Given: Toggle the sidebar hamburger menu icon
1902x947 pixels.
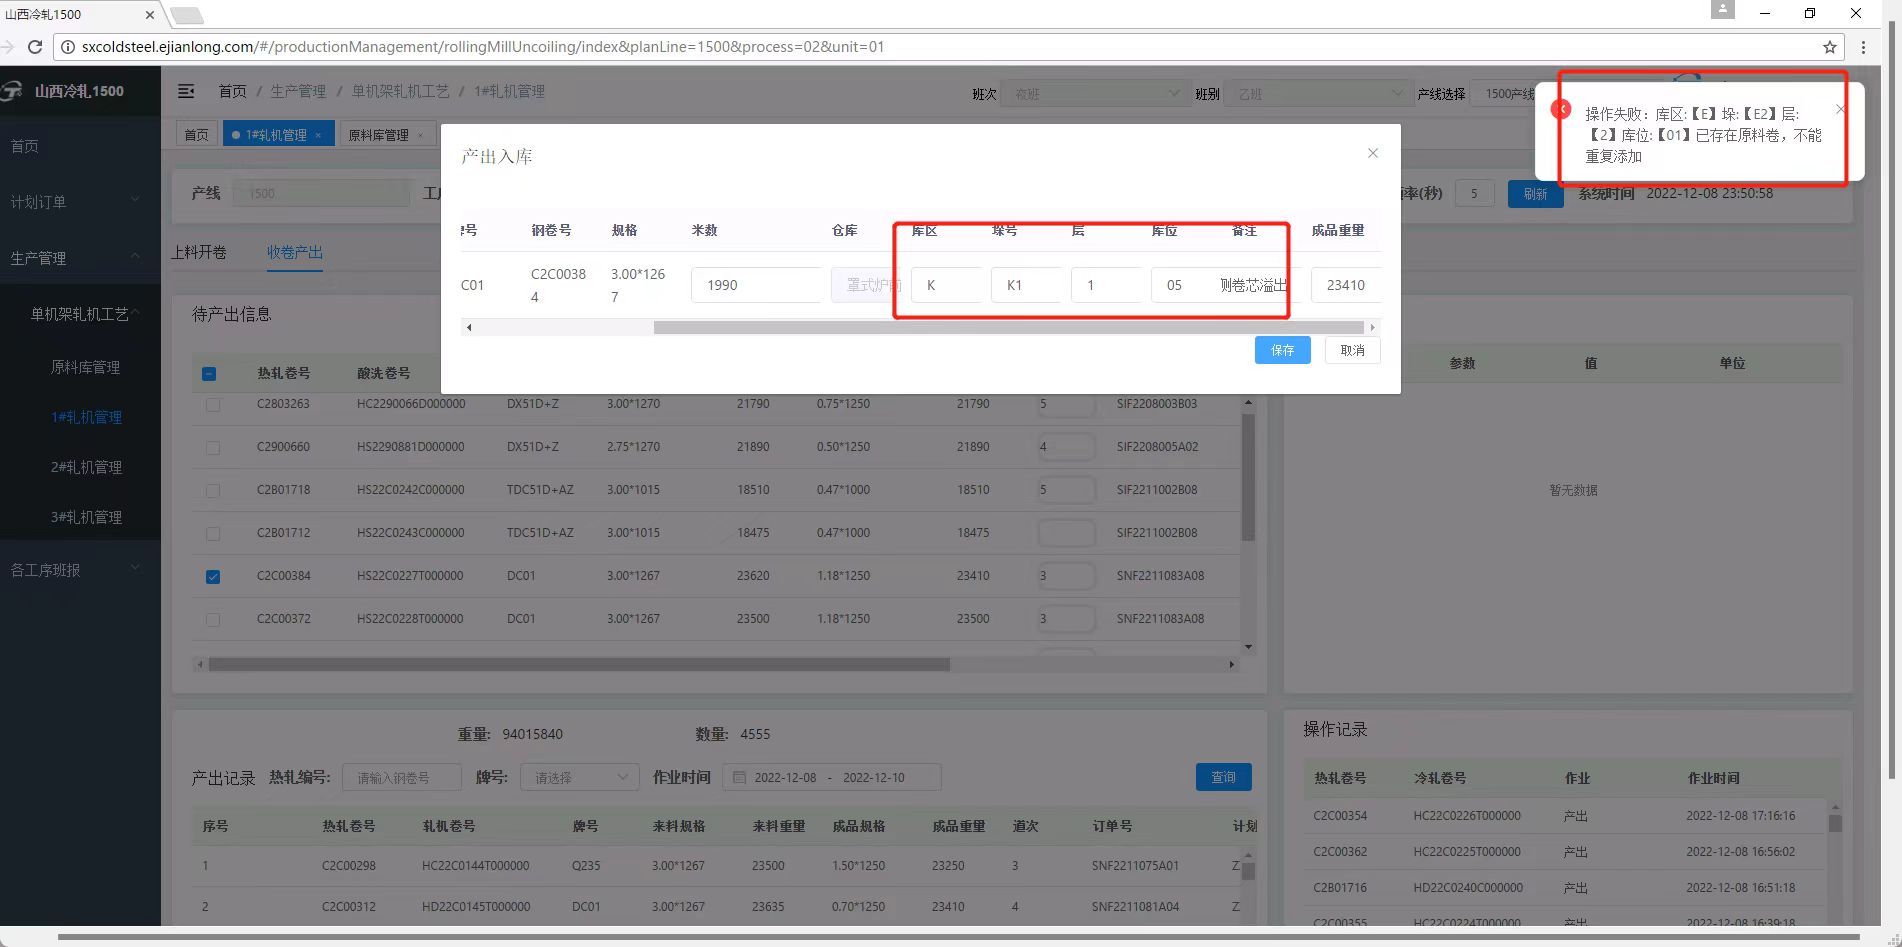Looking at the screenshot, I should (x=186, y=91).
